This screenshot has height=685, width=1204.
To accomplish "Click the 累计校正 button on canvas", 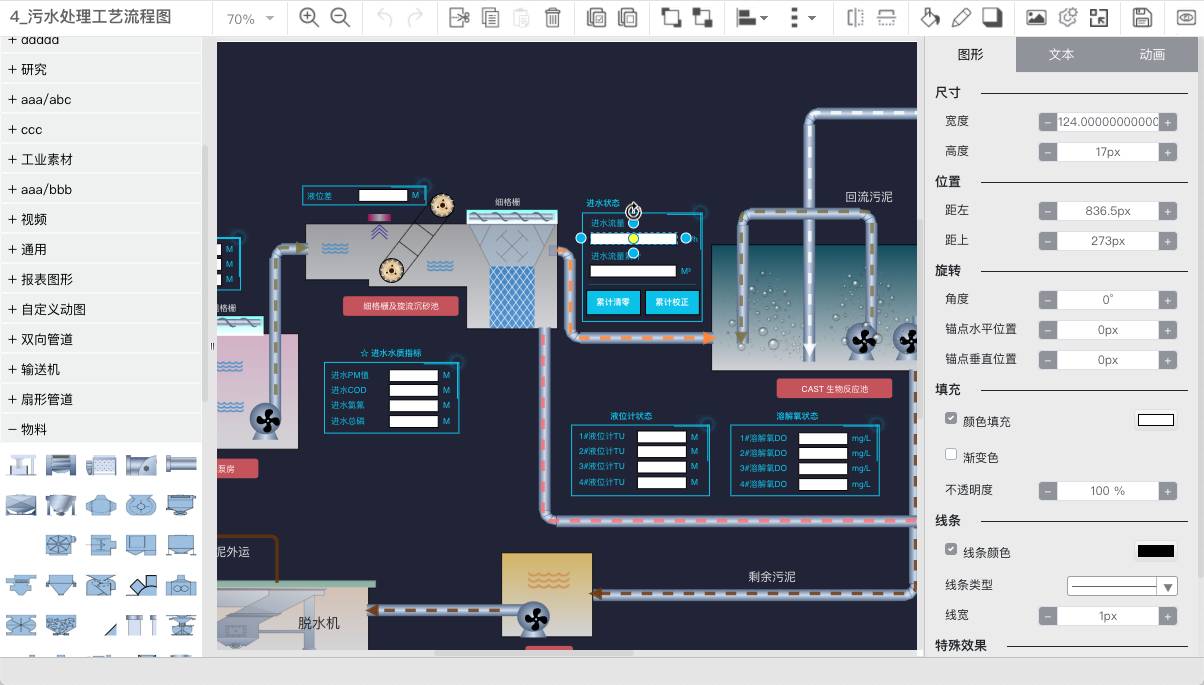I will click(x=672, y=302).
